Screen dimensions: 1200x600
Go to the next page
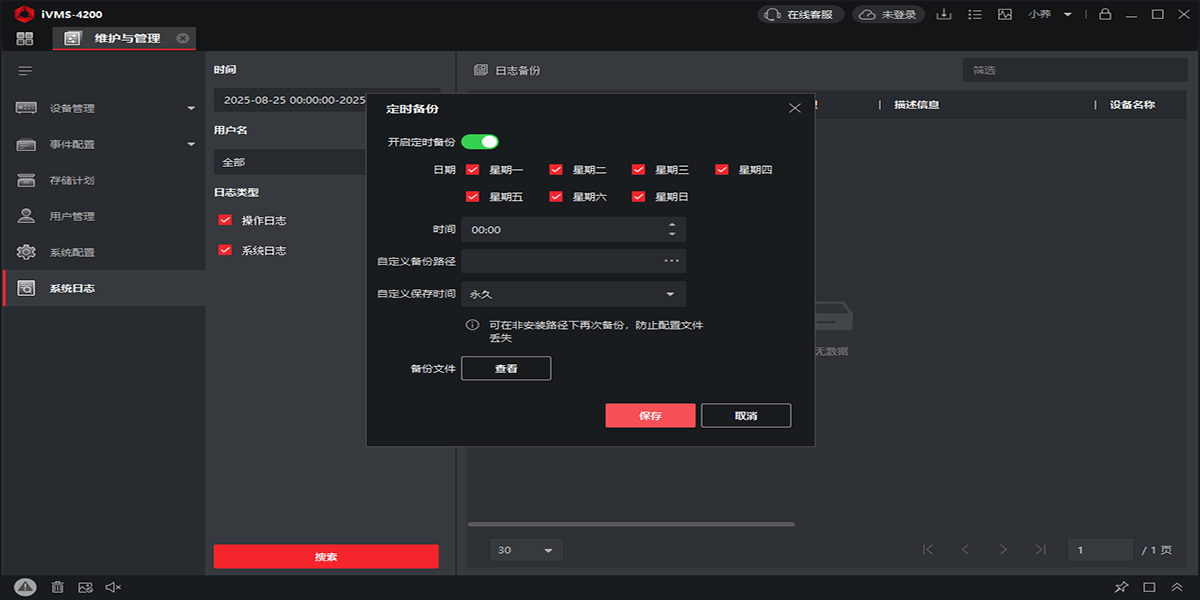(x=1003, y=550)
